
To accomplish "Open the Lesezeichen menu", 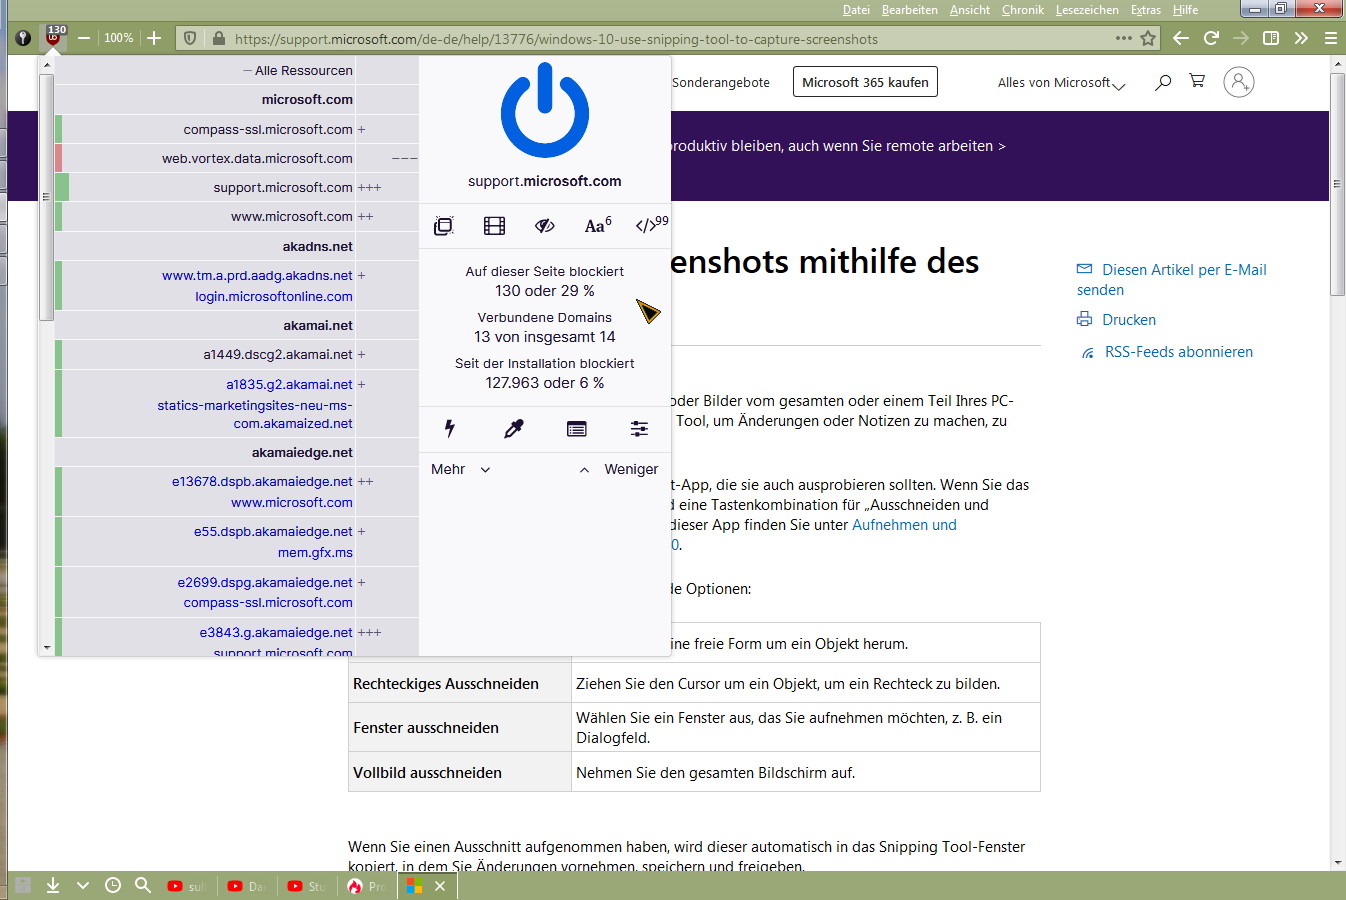I will [1087, 10].
